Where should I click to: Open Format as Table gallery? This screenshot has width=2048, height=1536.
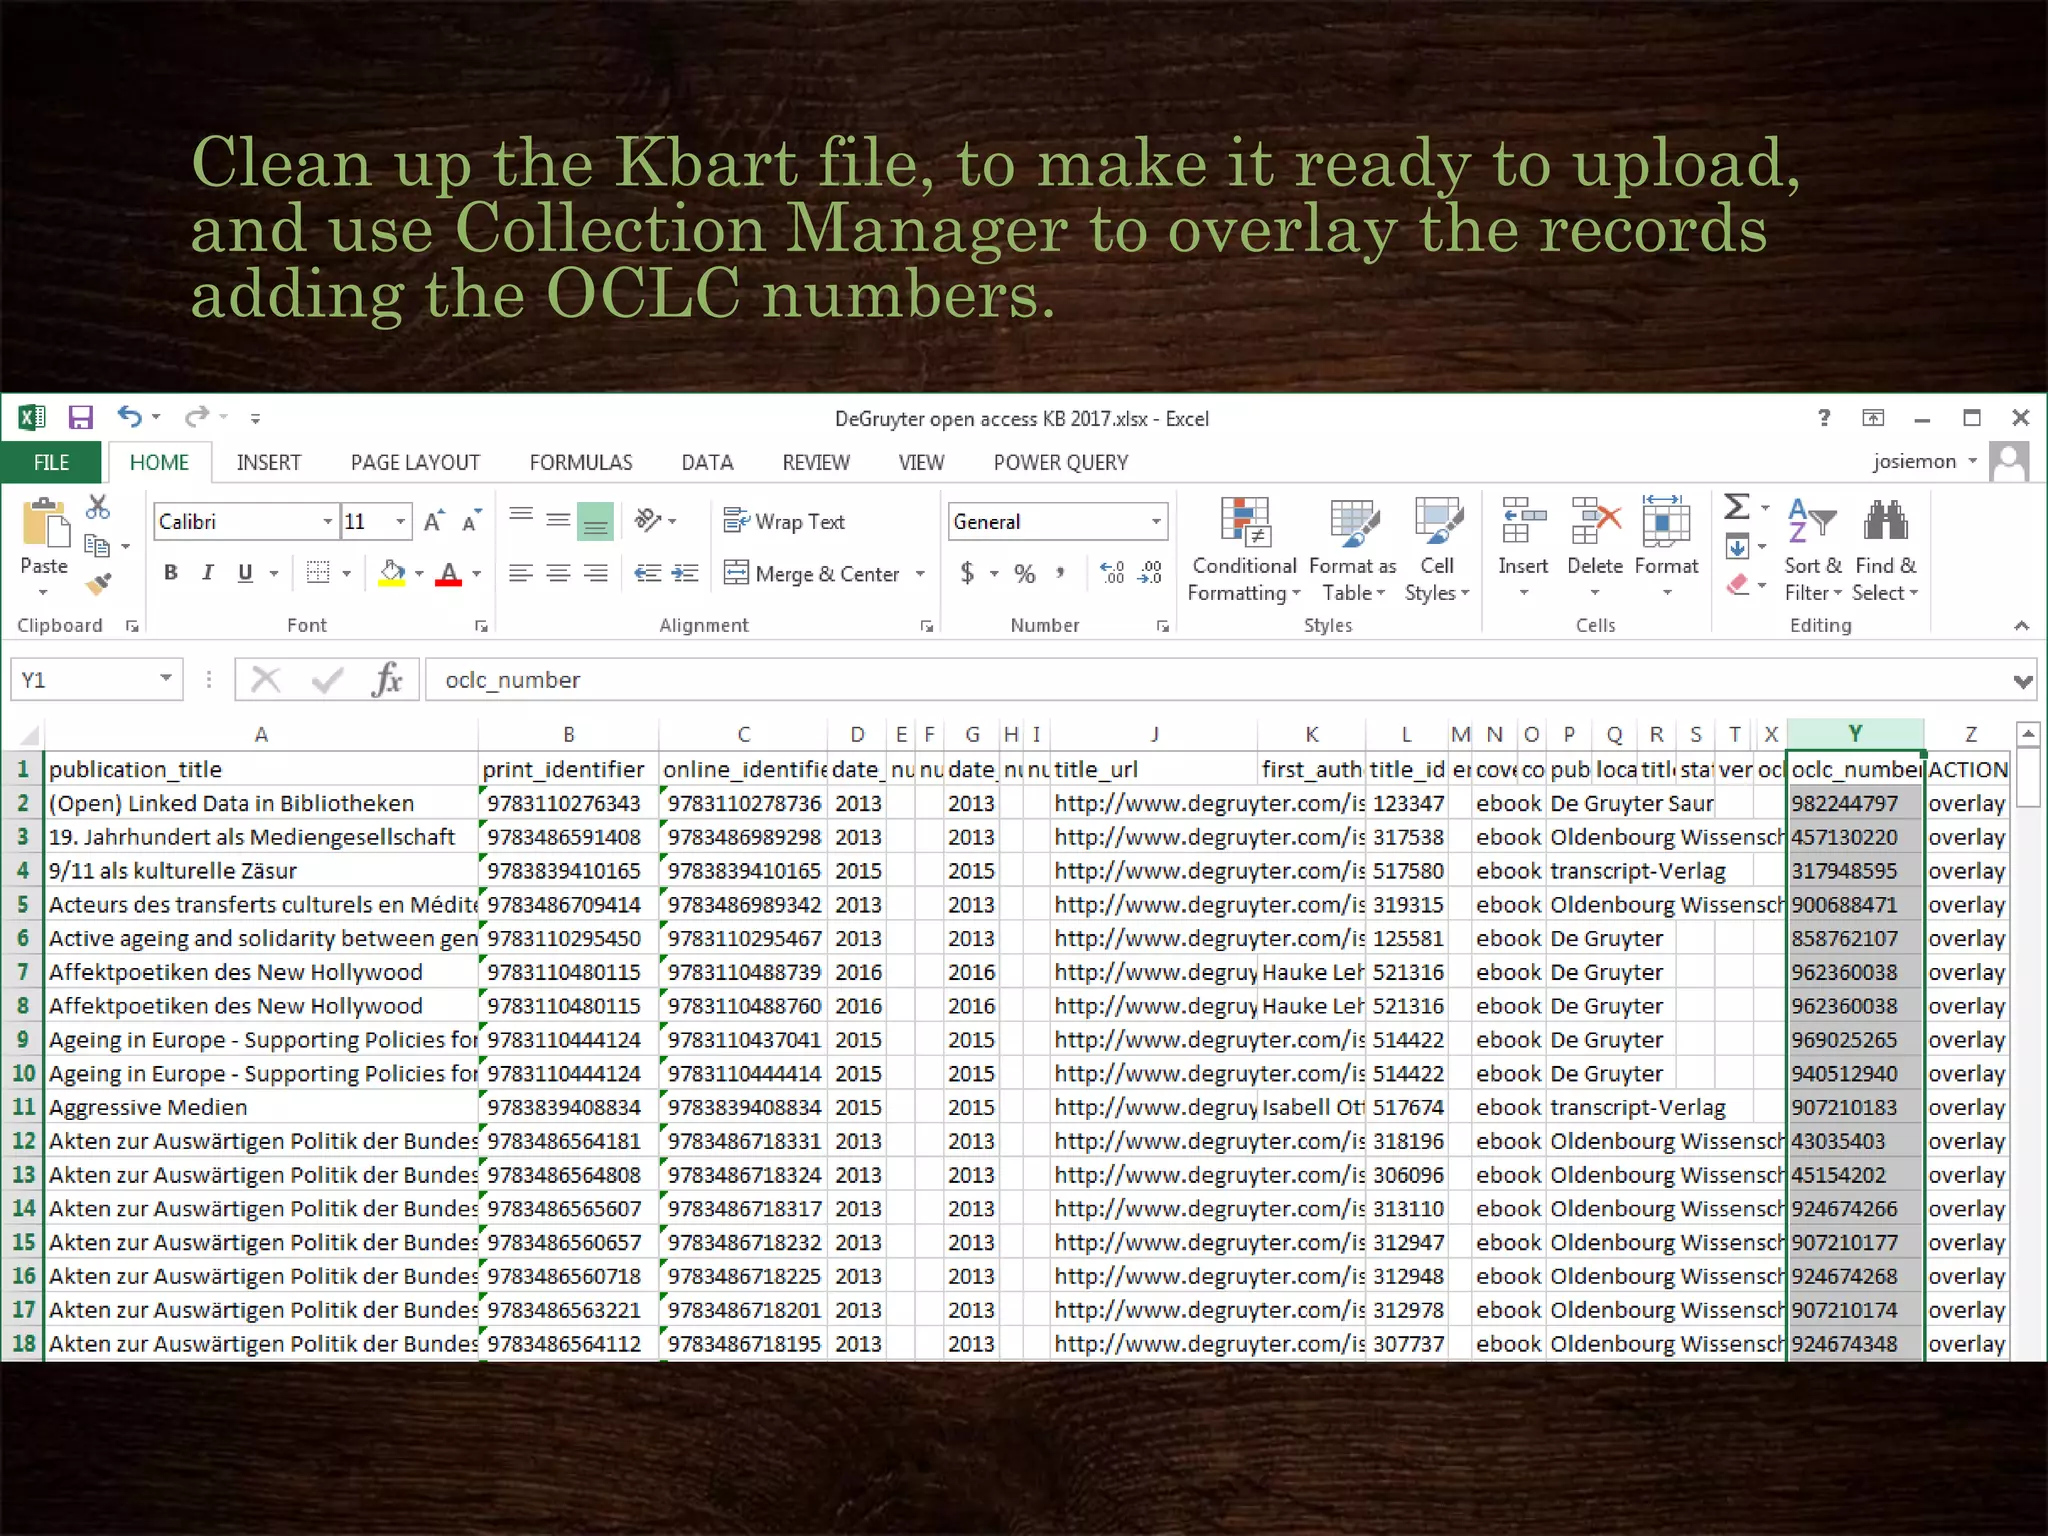[x=1353, y=550]
